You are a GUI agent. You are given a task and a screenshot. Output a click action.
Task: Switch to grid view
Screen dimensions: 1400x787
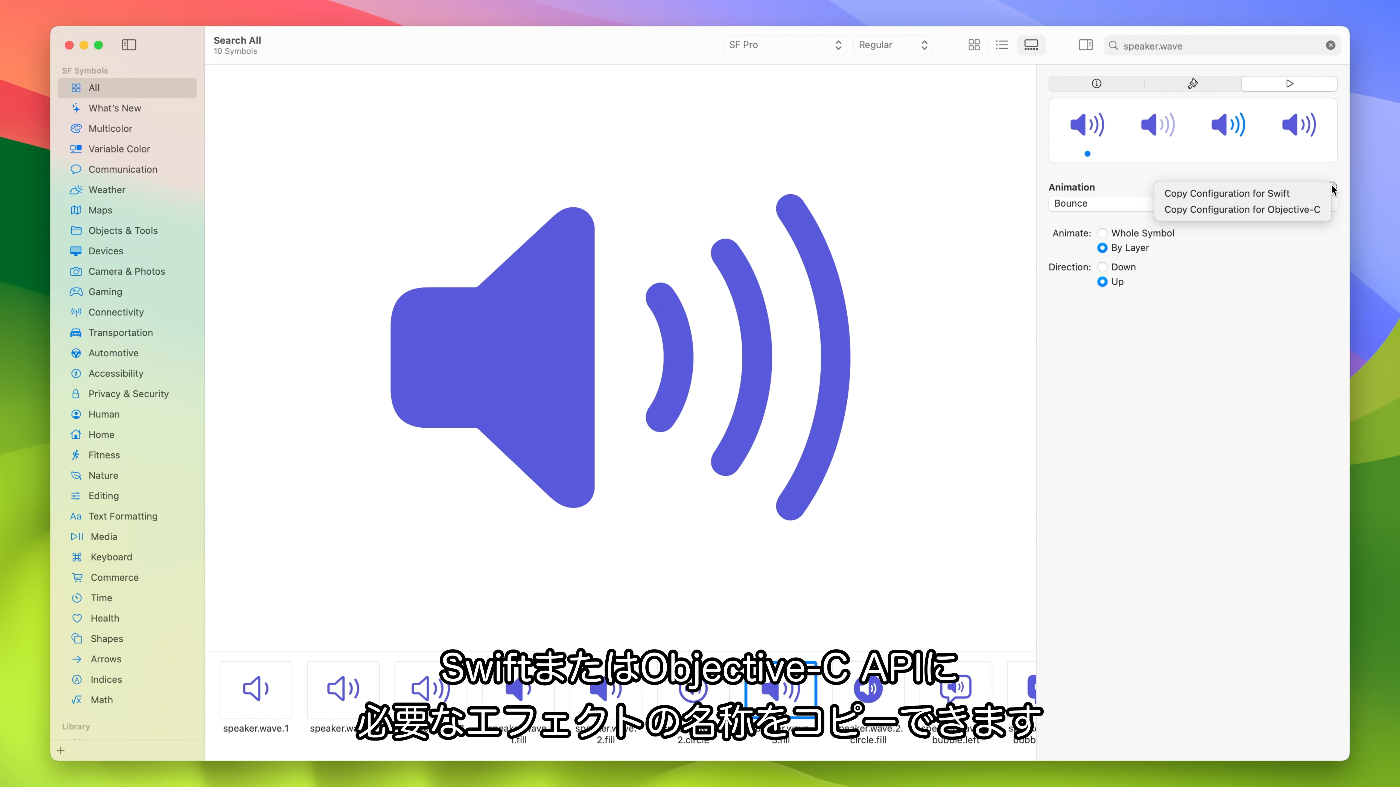click(974, 45)
